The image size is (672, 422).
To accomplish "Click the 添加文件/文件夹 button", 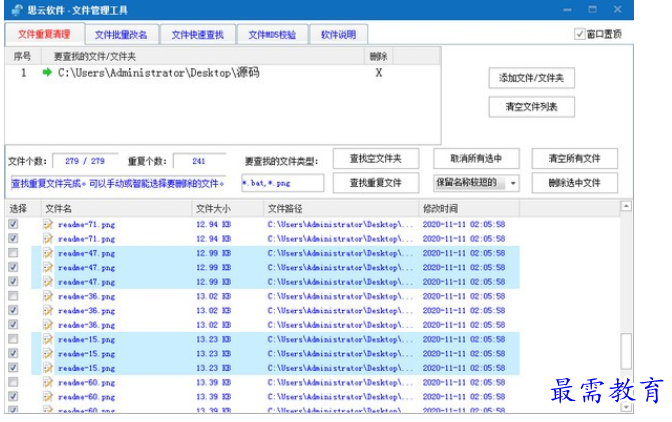I will coord(531,78).
